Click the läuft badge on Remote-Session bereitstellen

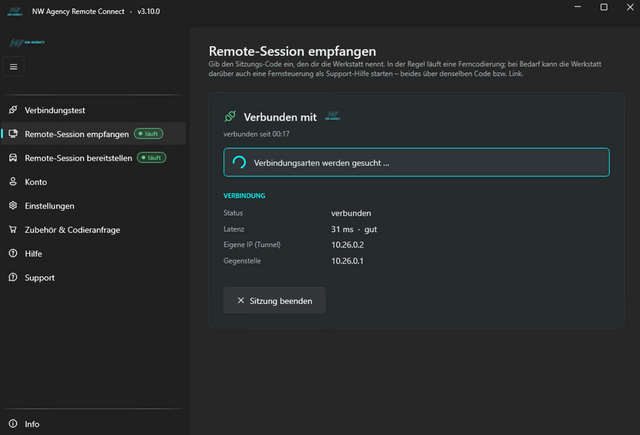(x=151, y=158)
